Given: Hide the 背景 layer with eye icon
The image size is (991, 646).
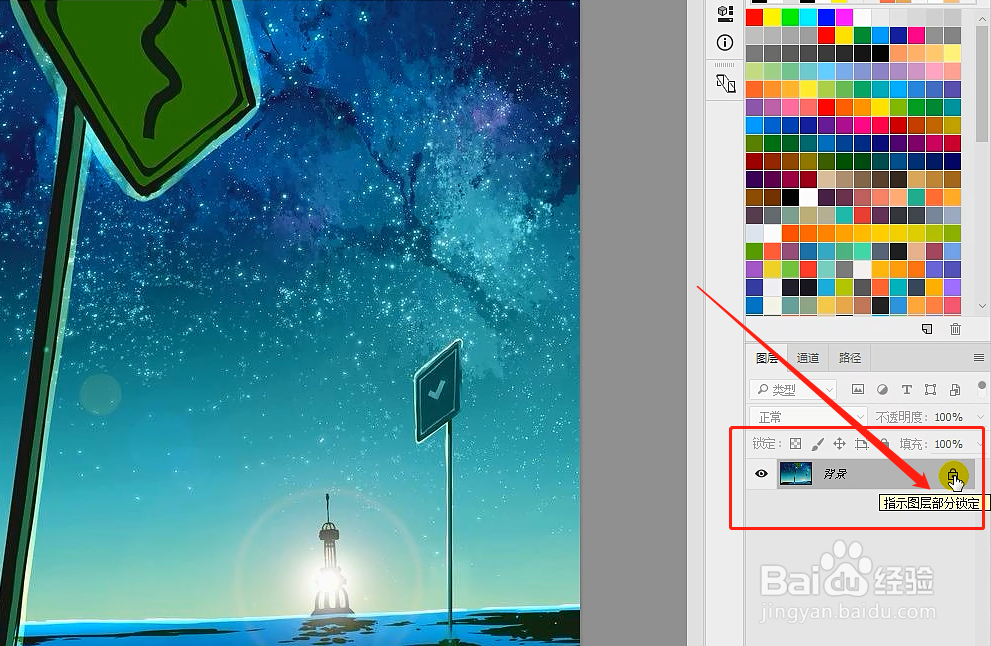Looking at the screenshot, I should [761, 473].
